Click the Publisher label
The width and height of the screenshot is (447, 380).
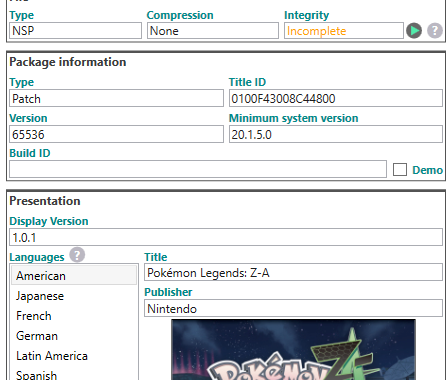point(168,292)
